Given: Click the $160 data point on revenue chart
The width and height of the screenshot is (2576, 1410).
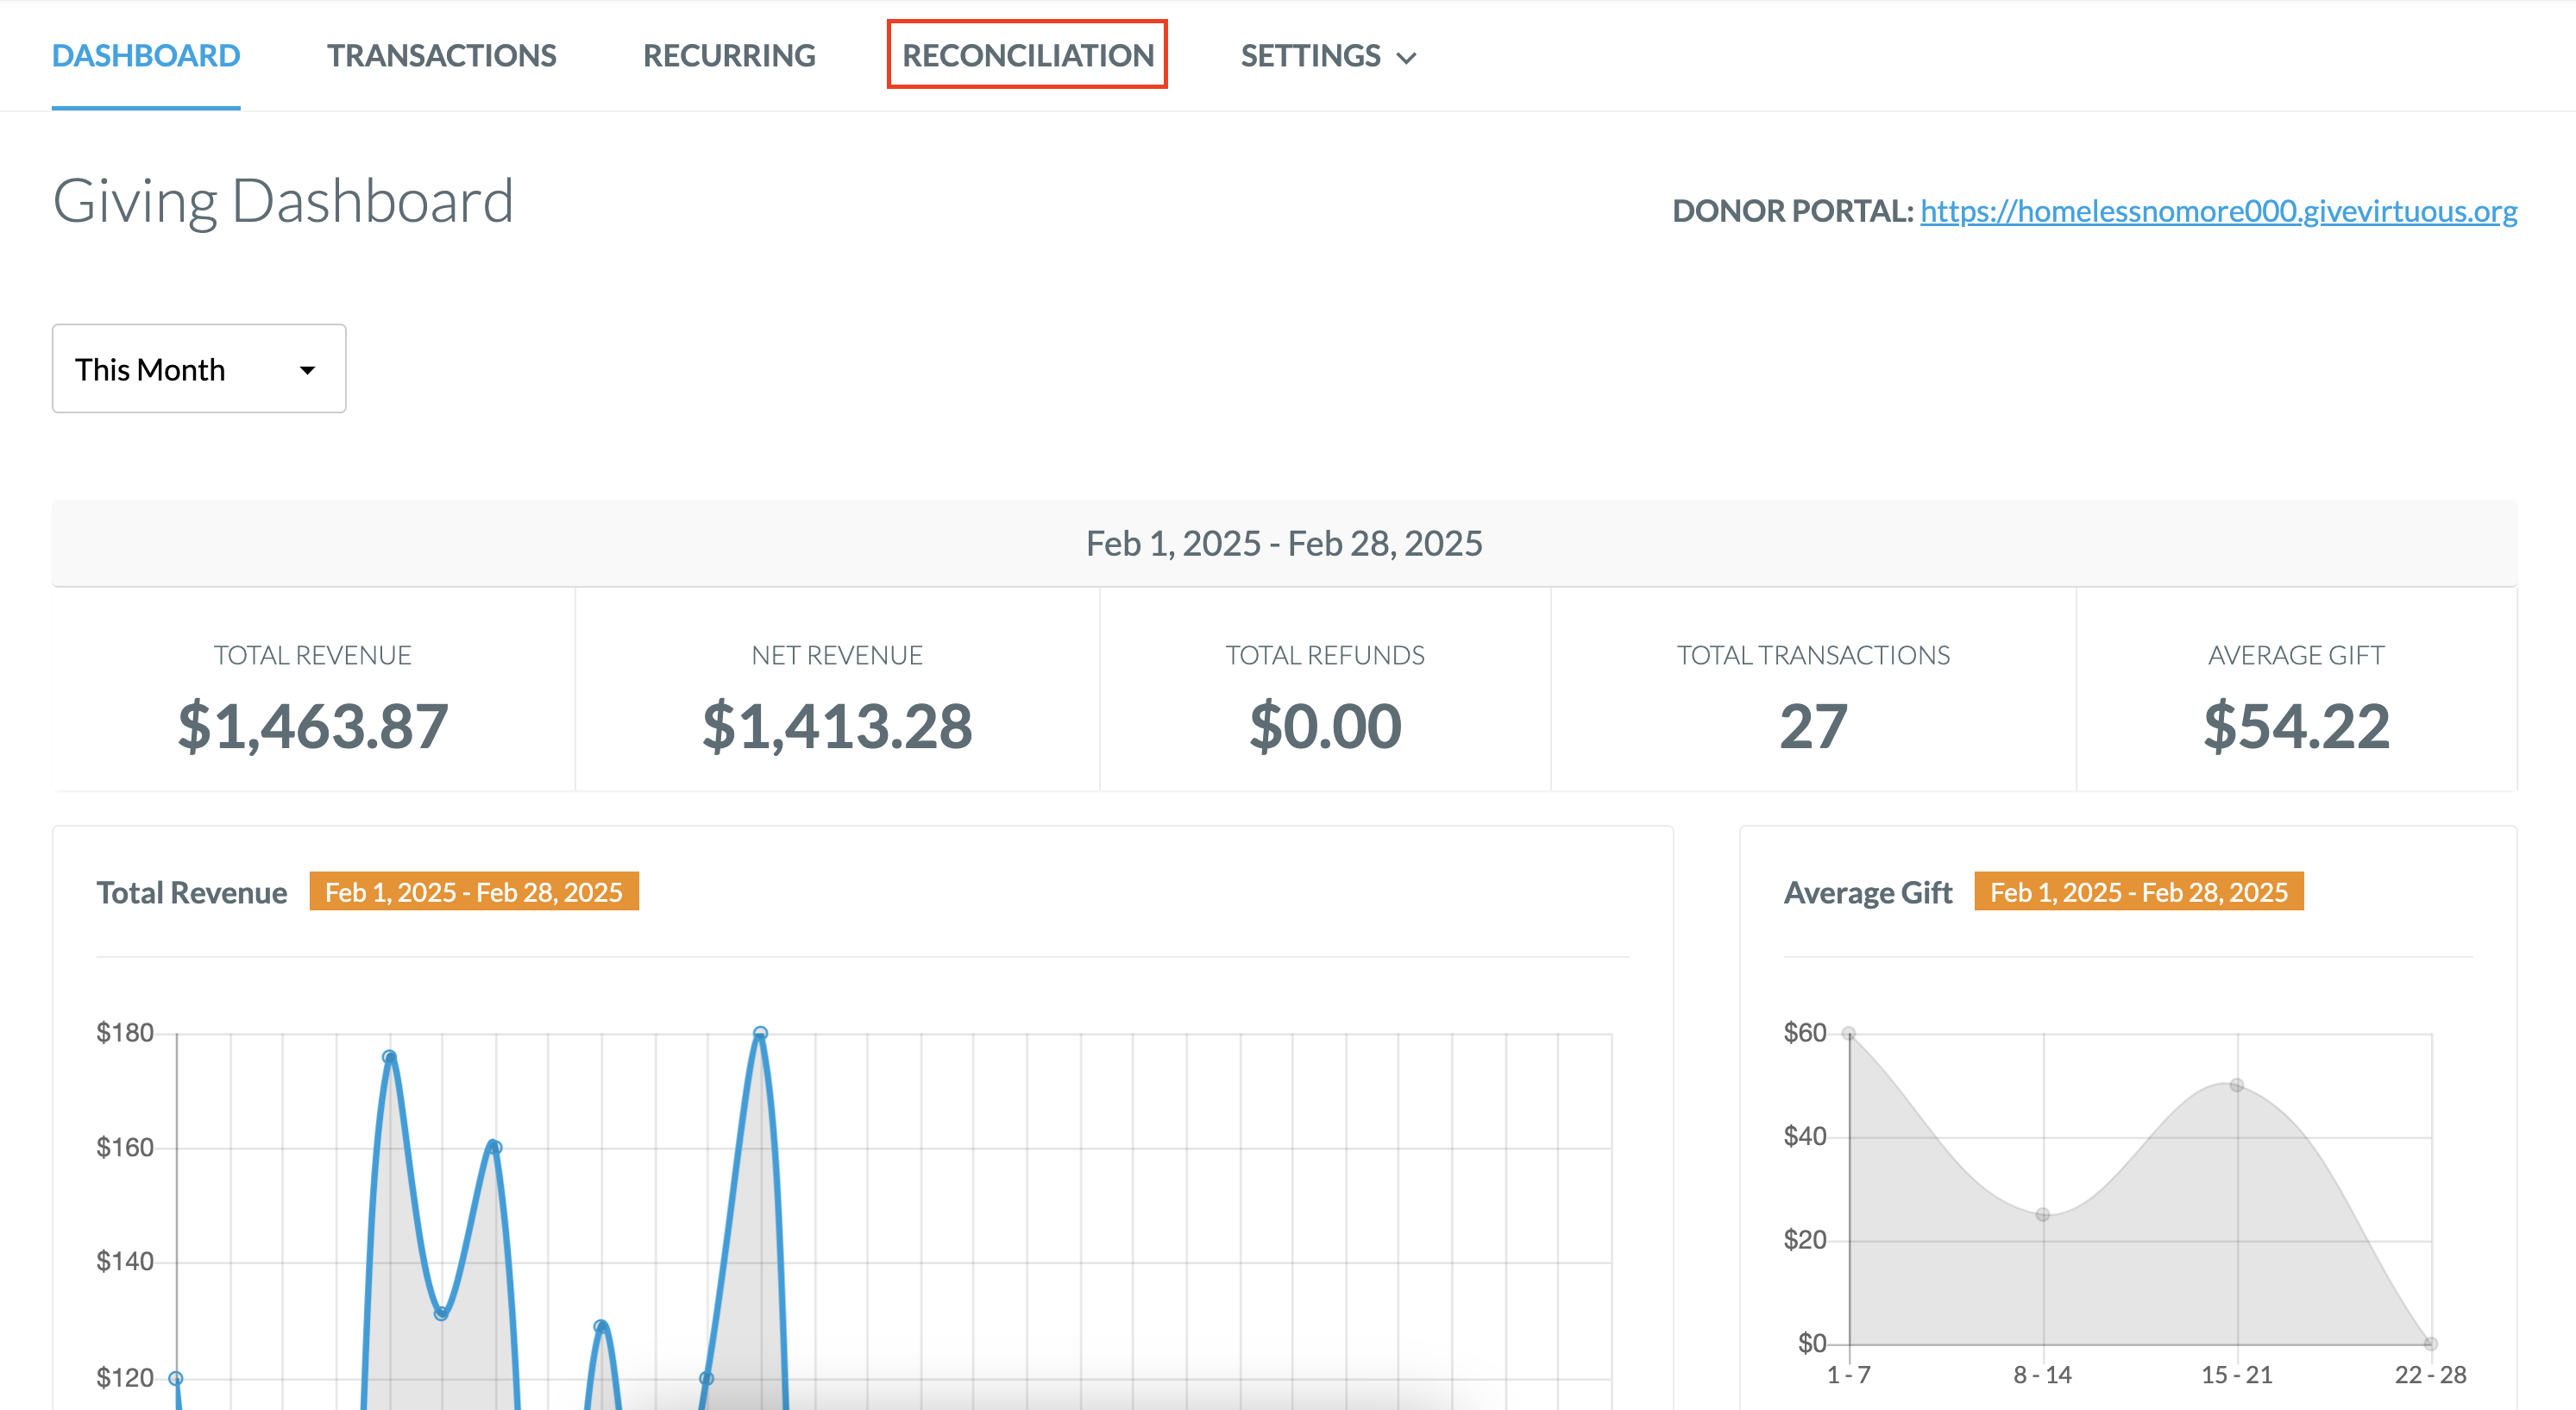Looking at the screenshot, I should click(x=494, y=1147).
